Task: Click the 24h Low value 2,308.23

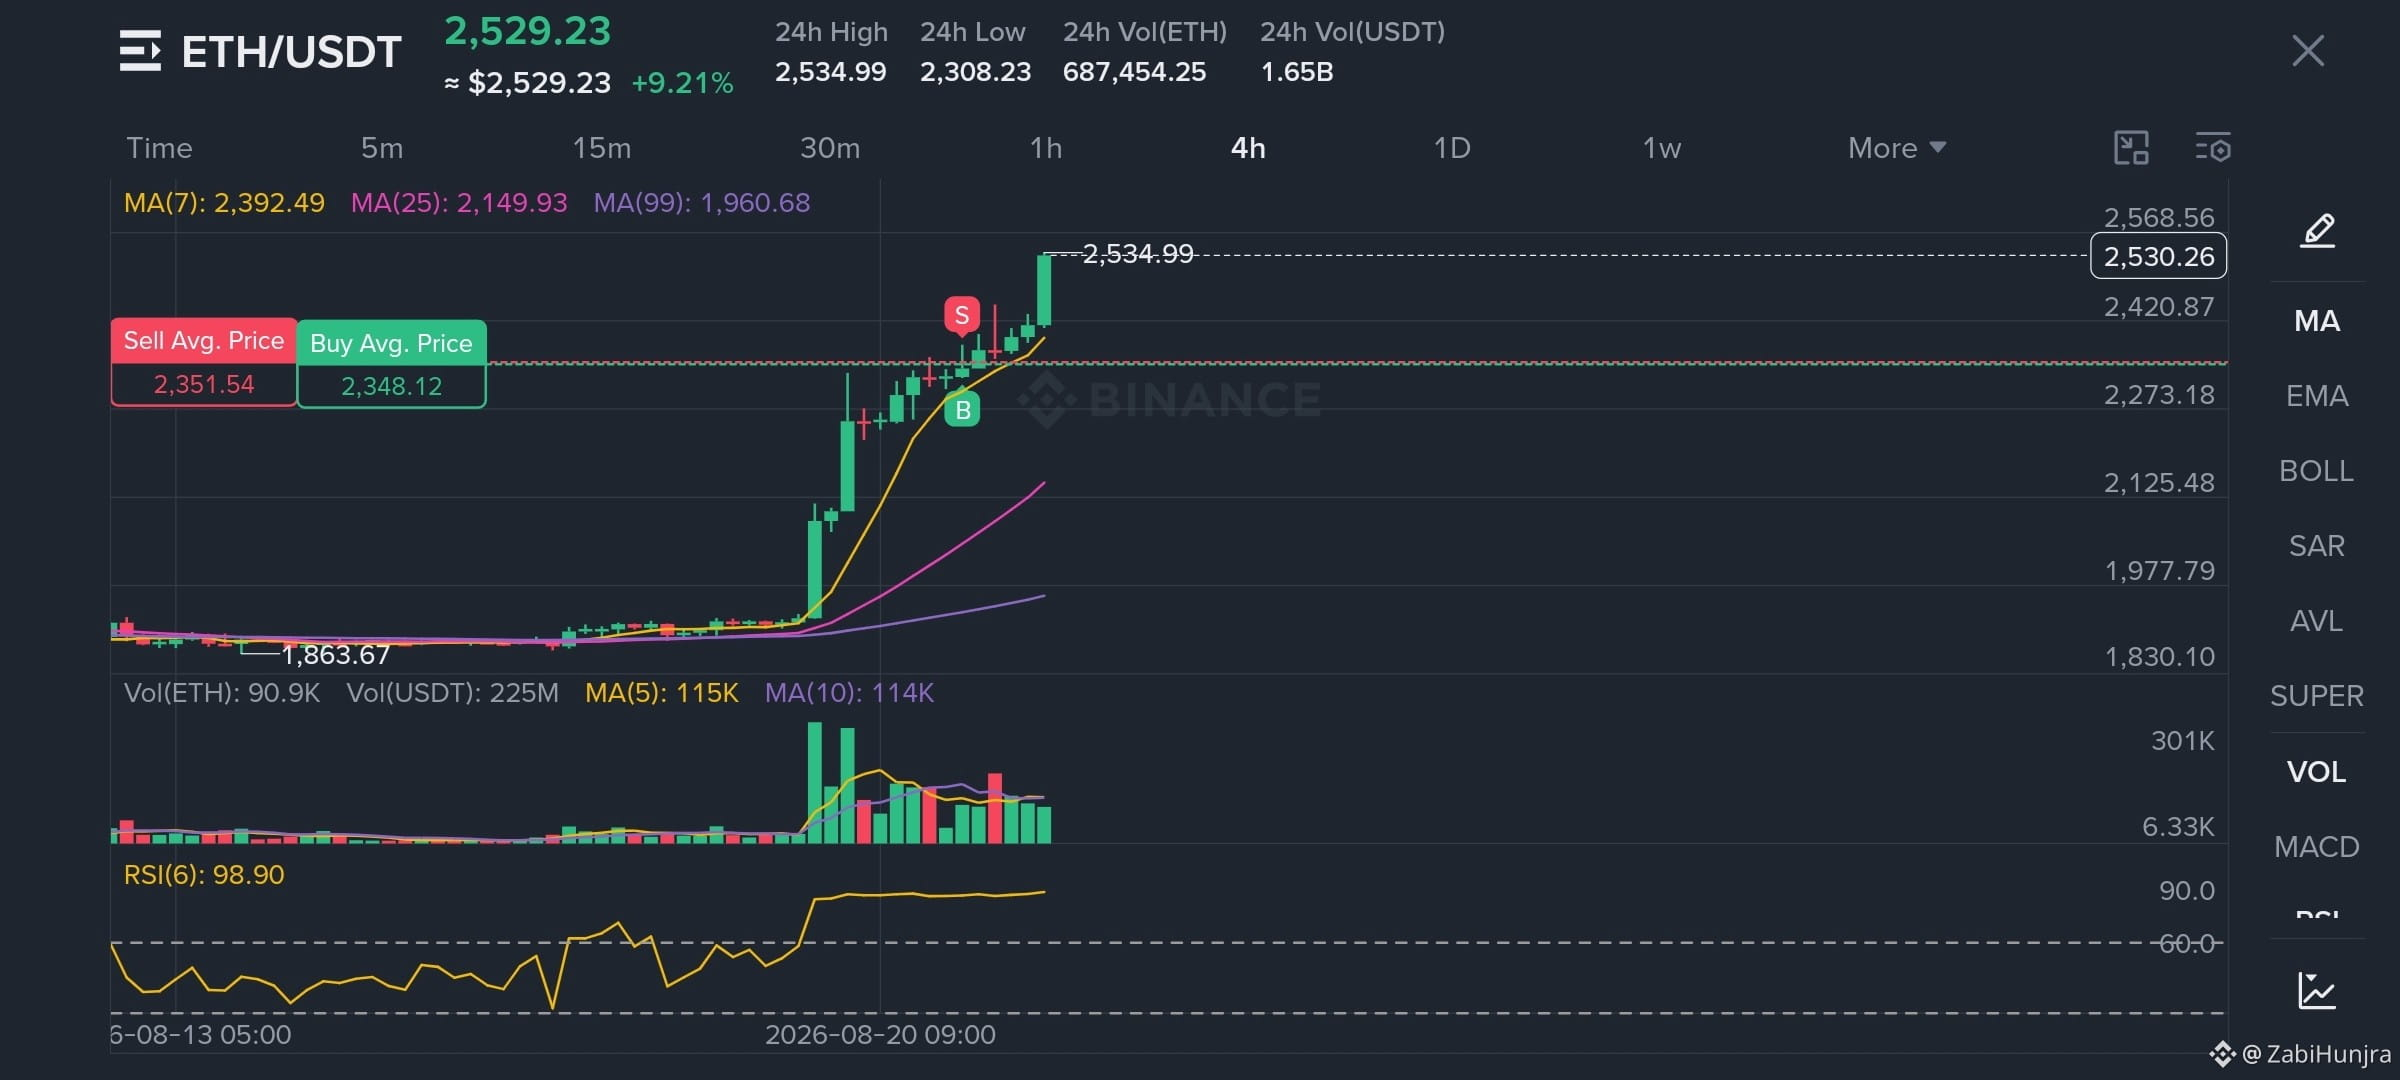Action: click(x=975, y=72)
